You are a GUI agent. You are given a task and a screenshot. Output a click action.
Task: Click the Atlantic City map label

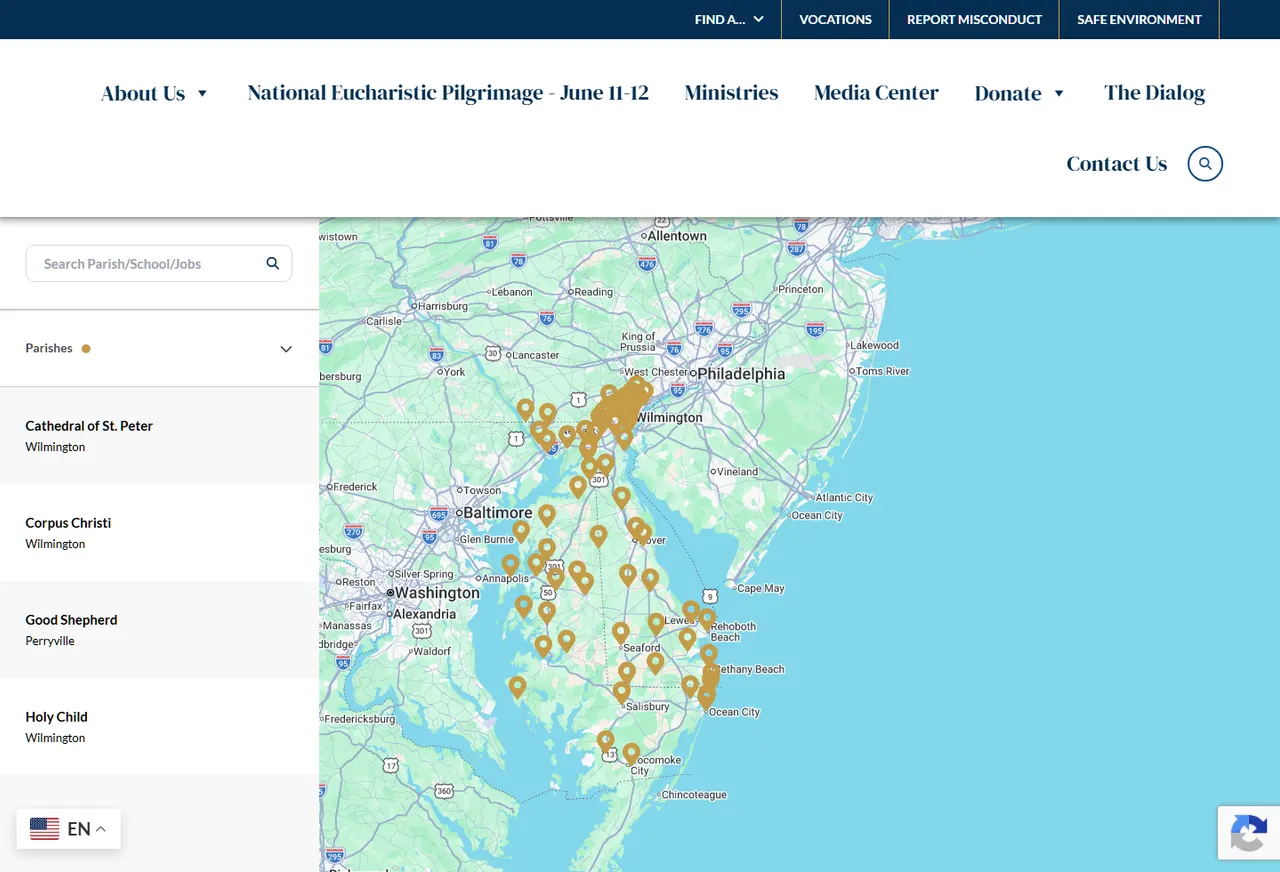click(844, 497)
